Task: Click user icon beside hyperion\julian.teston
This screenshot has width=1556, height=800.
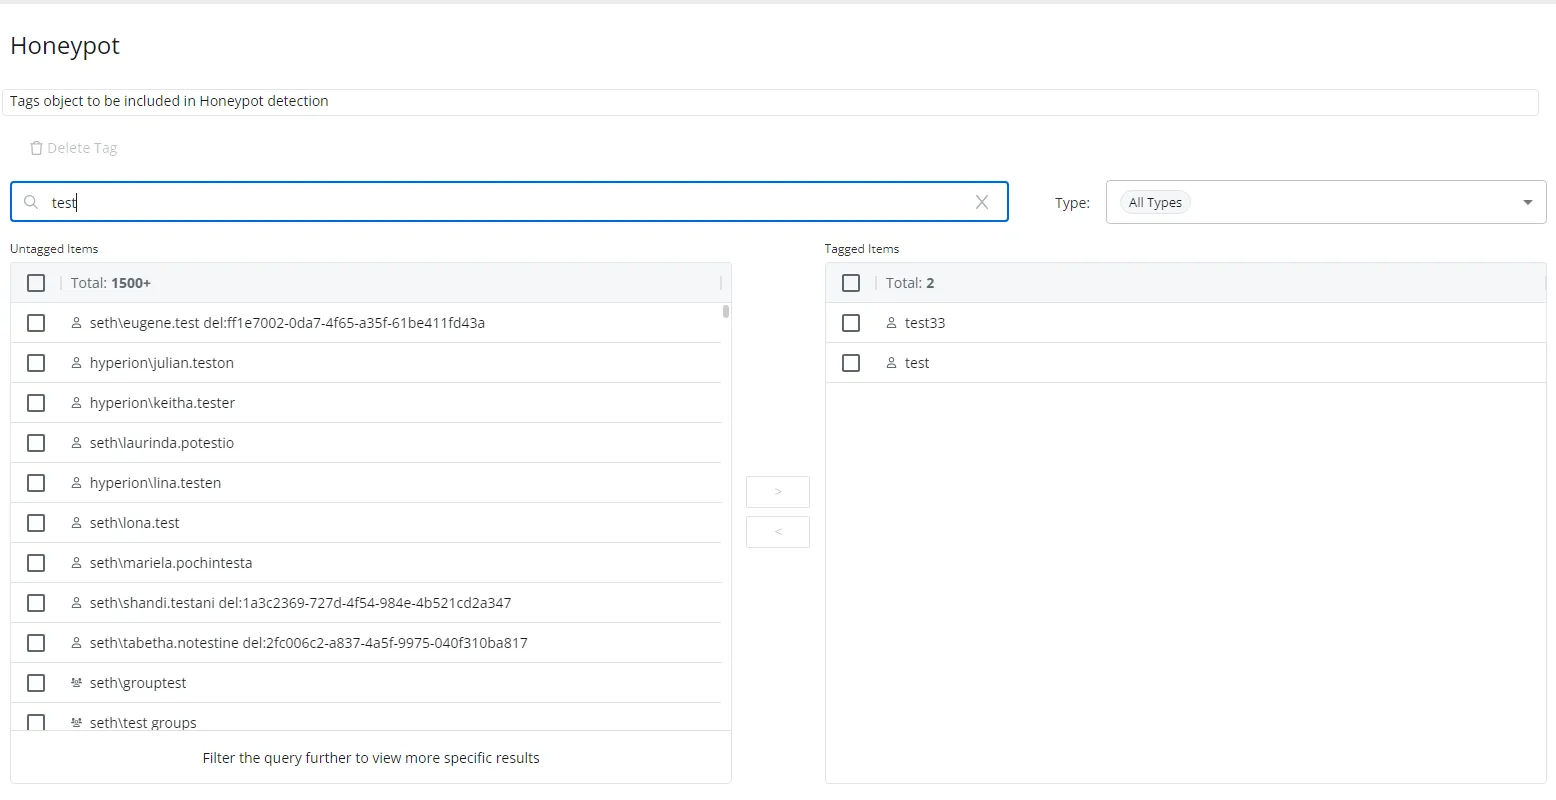Action: tap(76, 363)
